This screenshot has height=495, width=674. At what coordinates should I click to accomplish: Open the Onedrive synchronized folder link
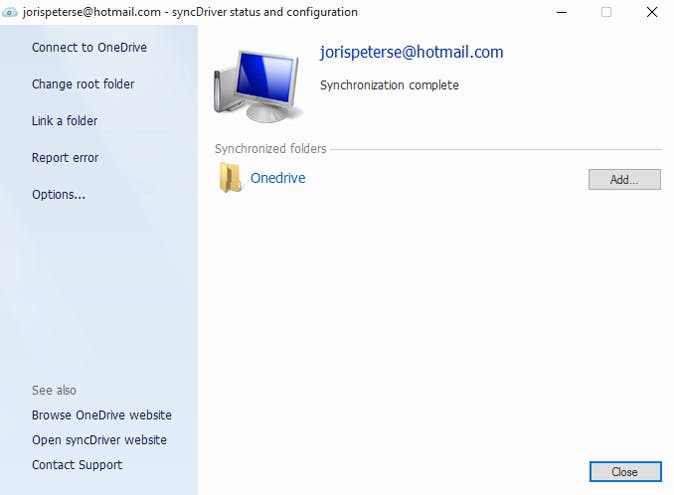pyautogui.click(x=278, y=178)
